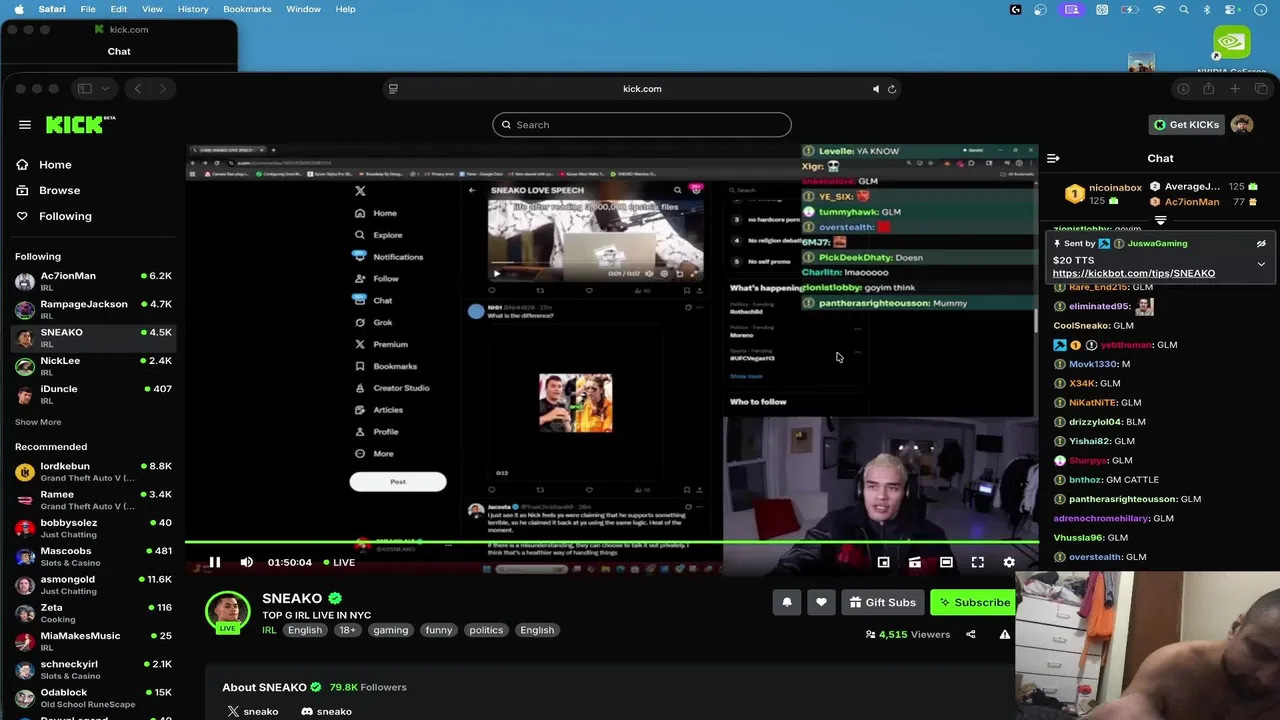
Task: Expand pinned message chevron
Action: (1261, 264)
